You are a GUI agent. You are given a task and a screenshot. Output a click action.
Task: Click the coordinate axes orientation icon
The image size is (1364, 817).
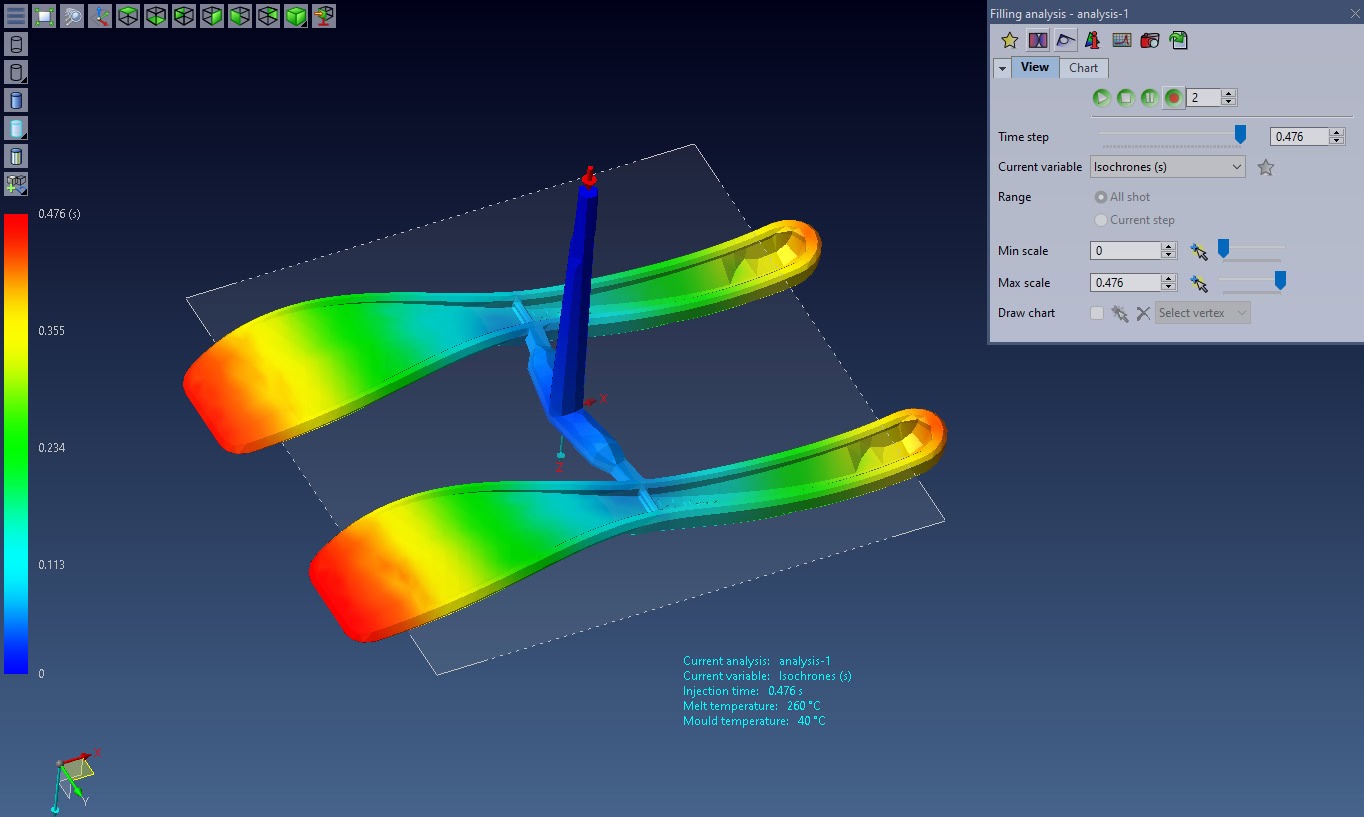coord(100,16)
